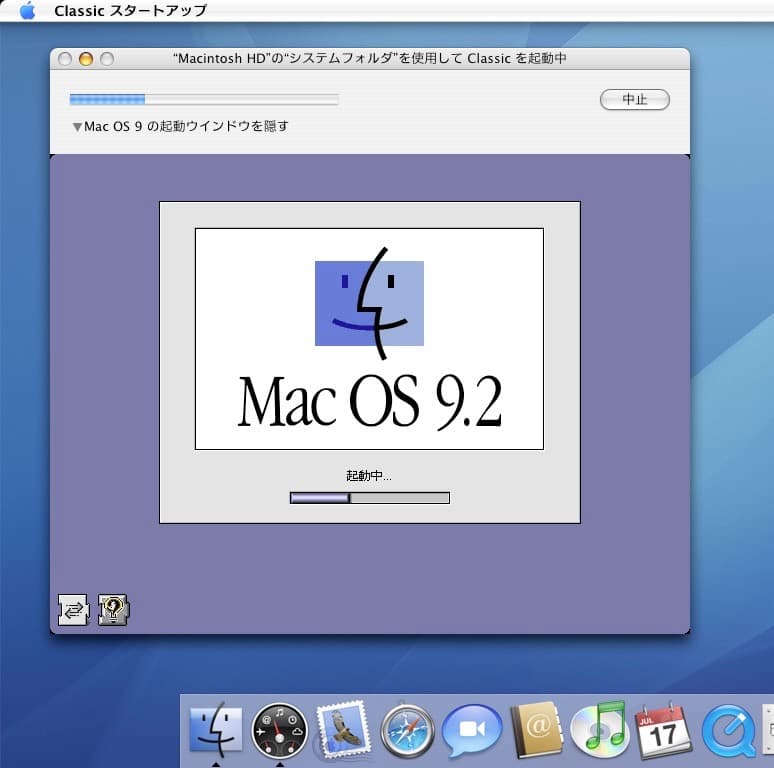Click the 中止 (Stop) button
Image resolution: width=774 pixels, height=768 pixels.
click(x=634, y=100)
